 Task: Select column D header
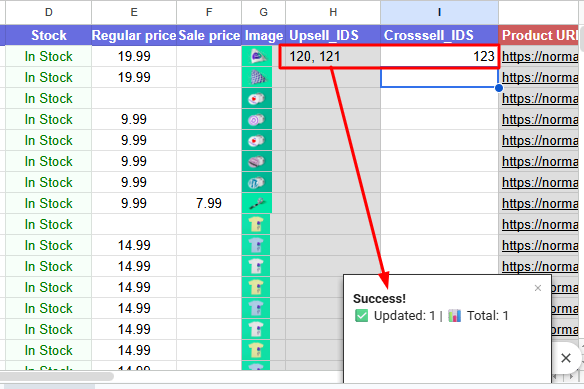point(48,12)
